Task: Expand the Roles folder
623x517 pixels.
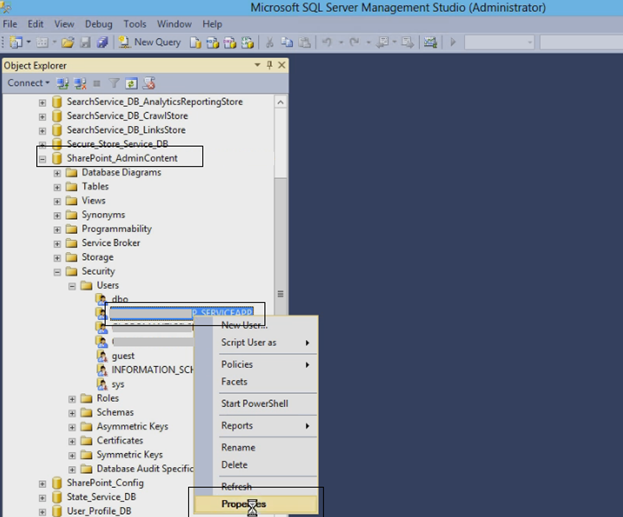Action: (x=72, y=399)
